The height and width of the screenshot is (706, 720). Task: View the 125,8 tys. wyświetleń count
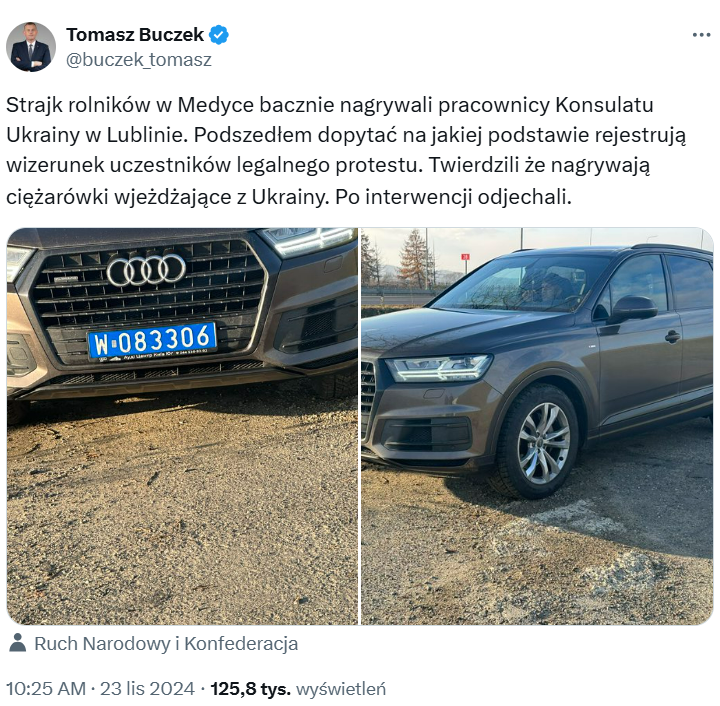pyautogui.click(x=298, y=689)
